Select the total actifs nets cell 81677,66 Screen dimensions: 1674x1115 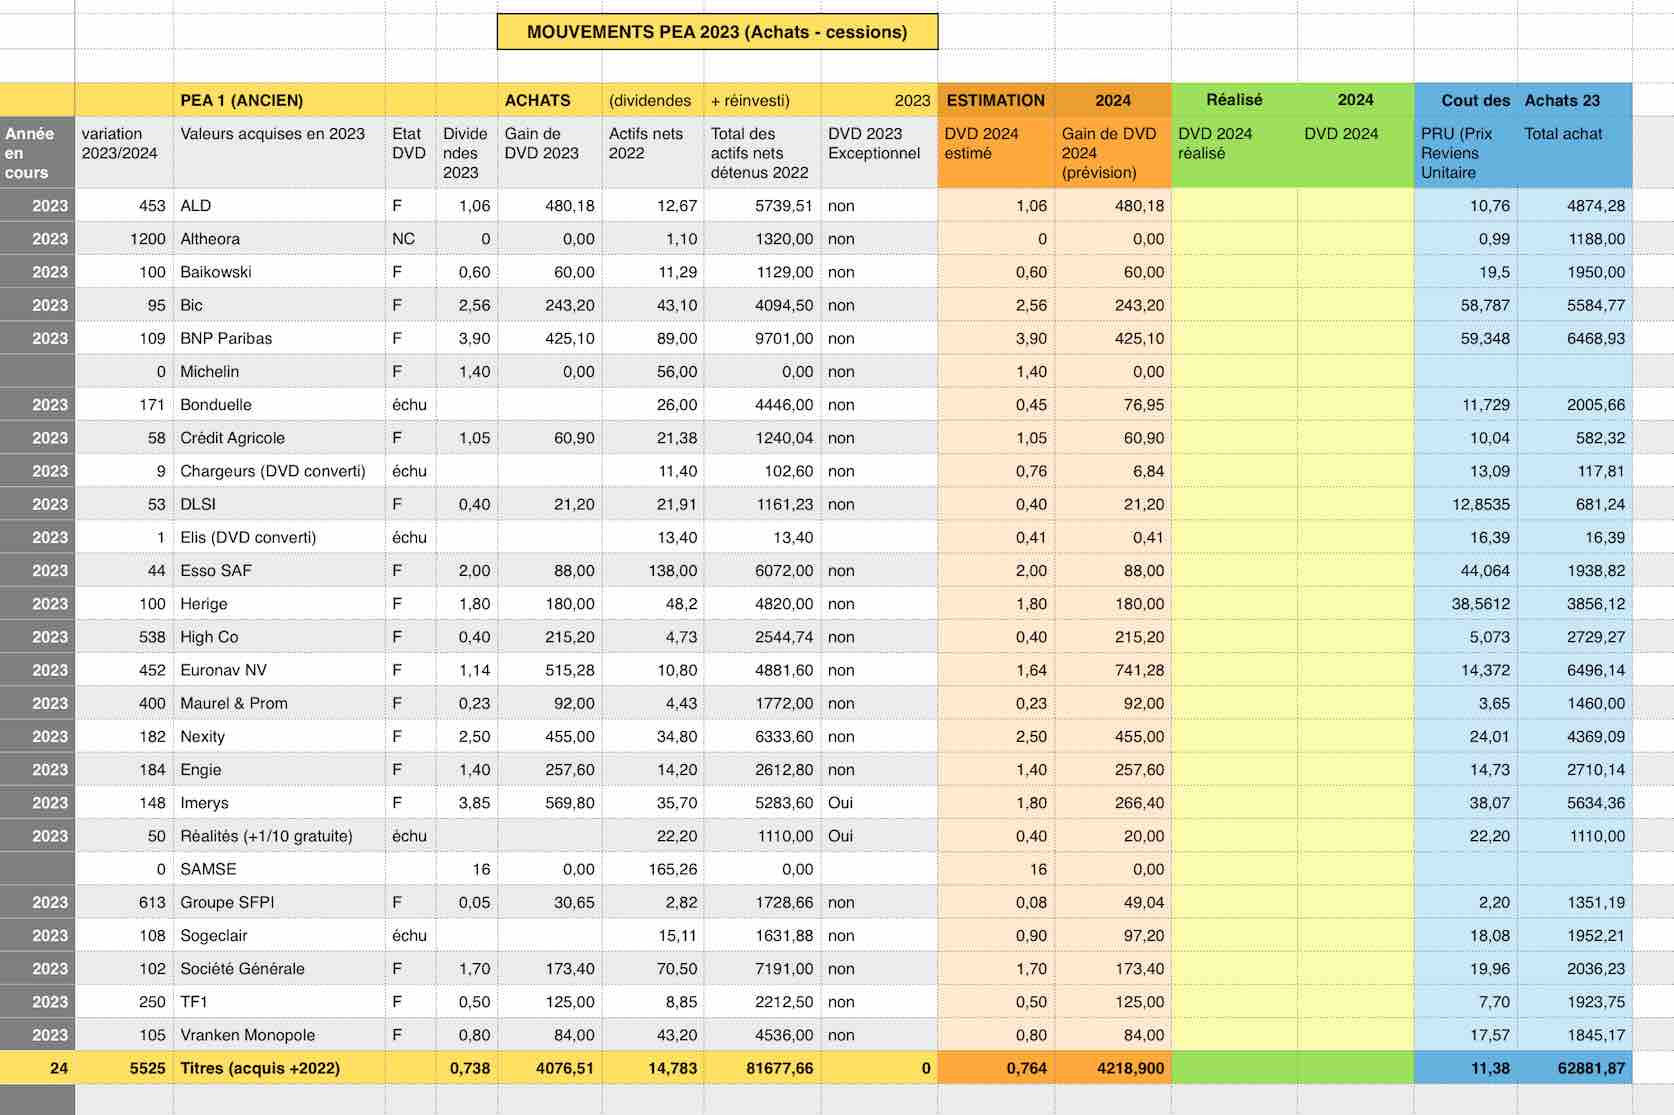tap(762, 1068)
